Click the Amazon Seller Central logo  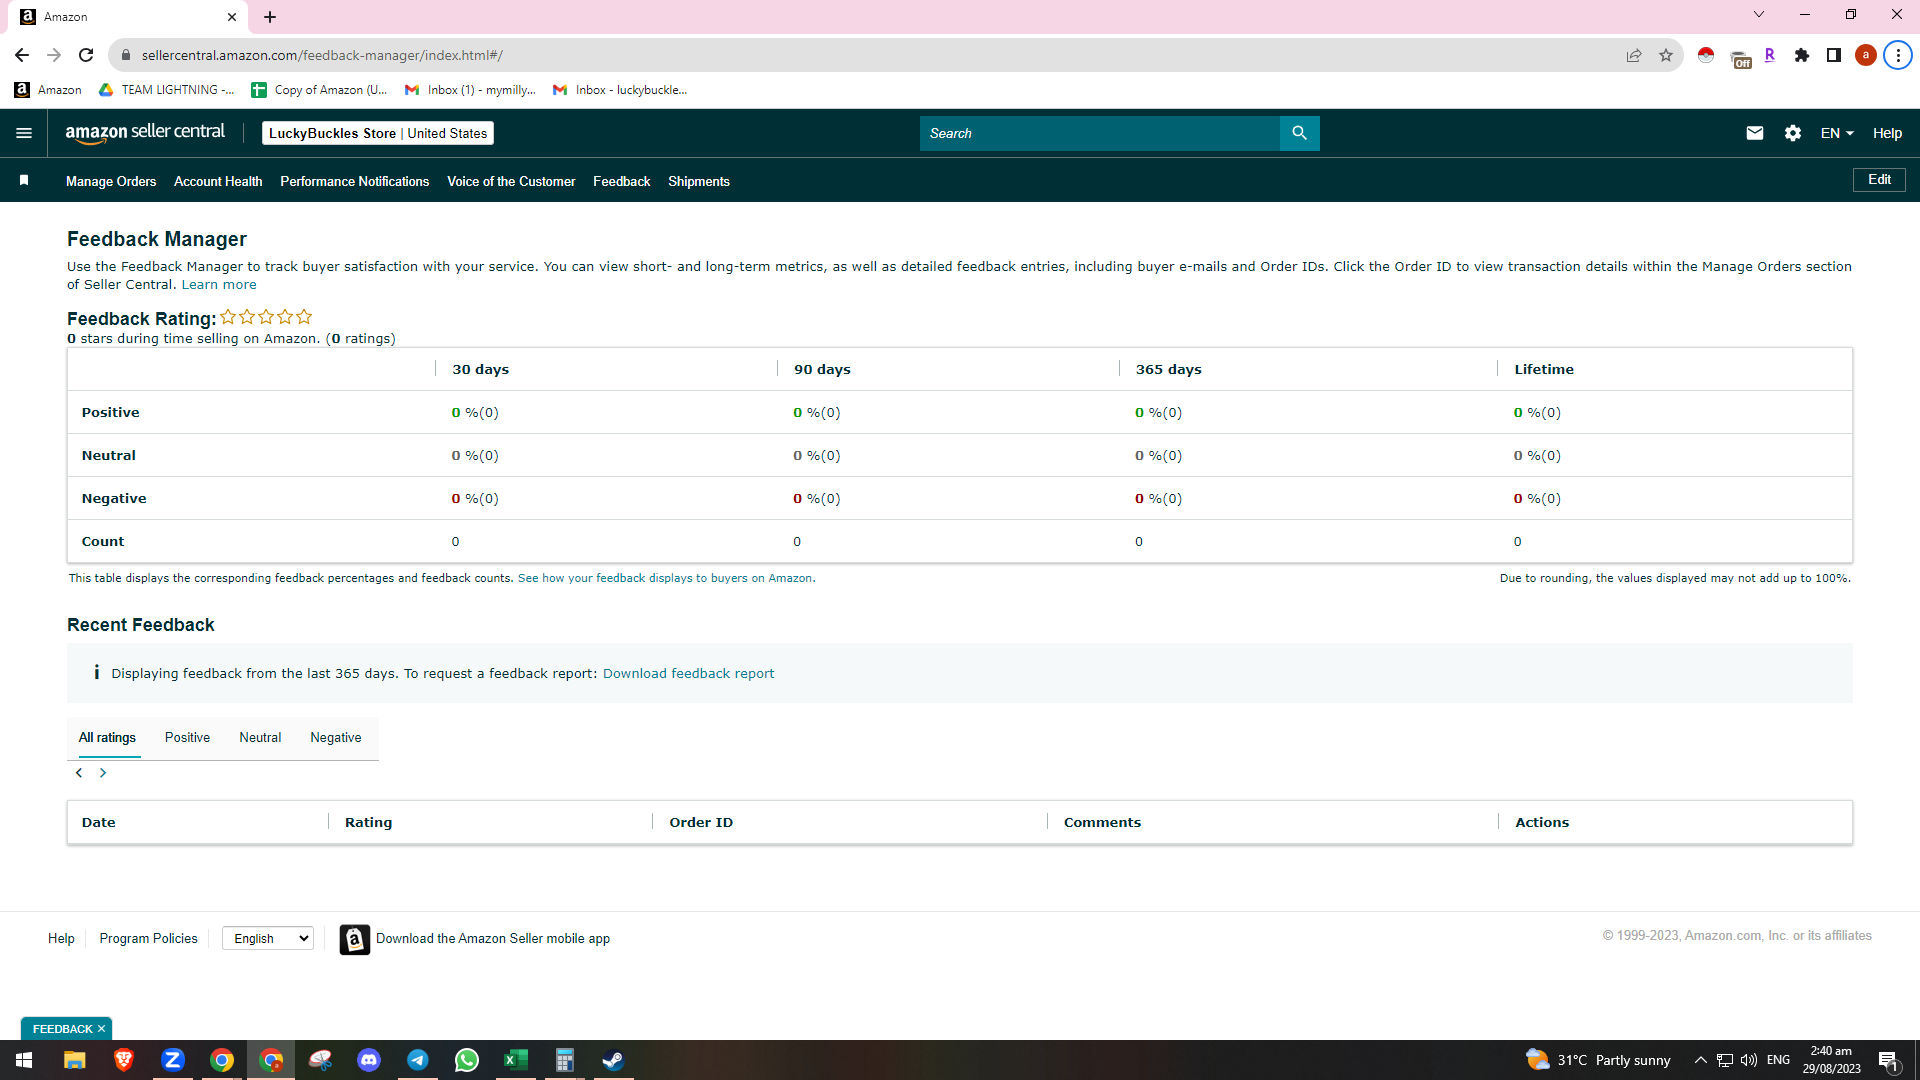145,133
